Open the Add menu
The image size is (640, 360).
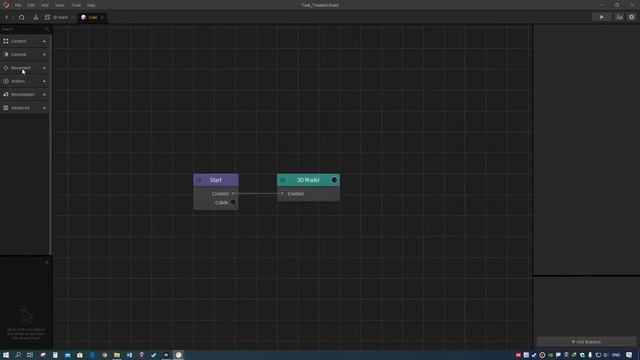[x=45, y=5]
